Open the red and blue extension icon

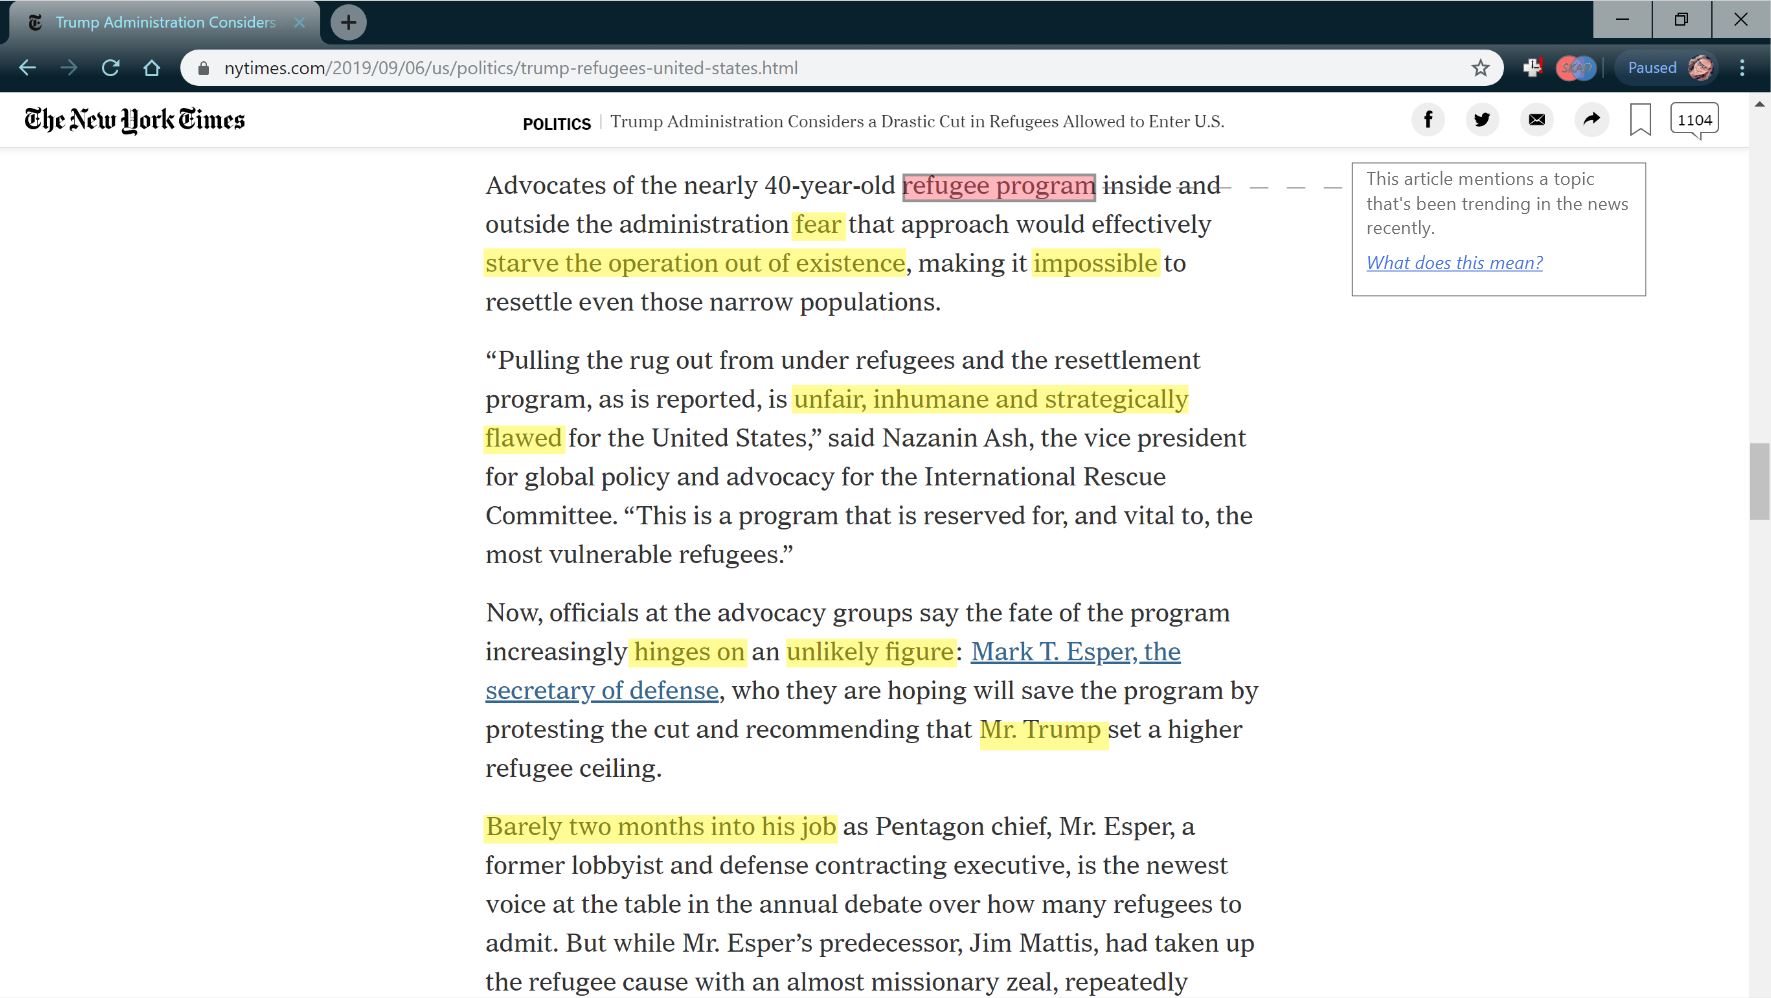click(1576, 68)
